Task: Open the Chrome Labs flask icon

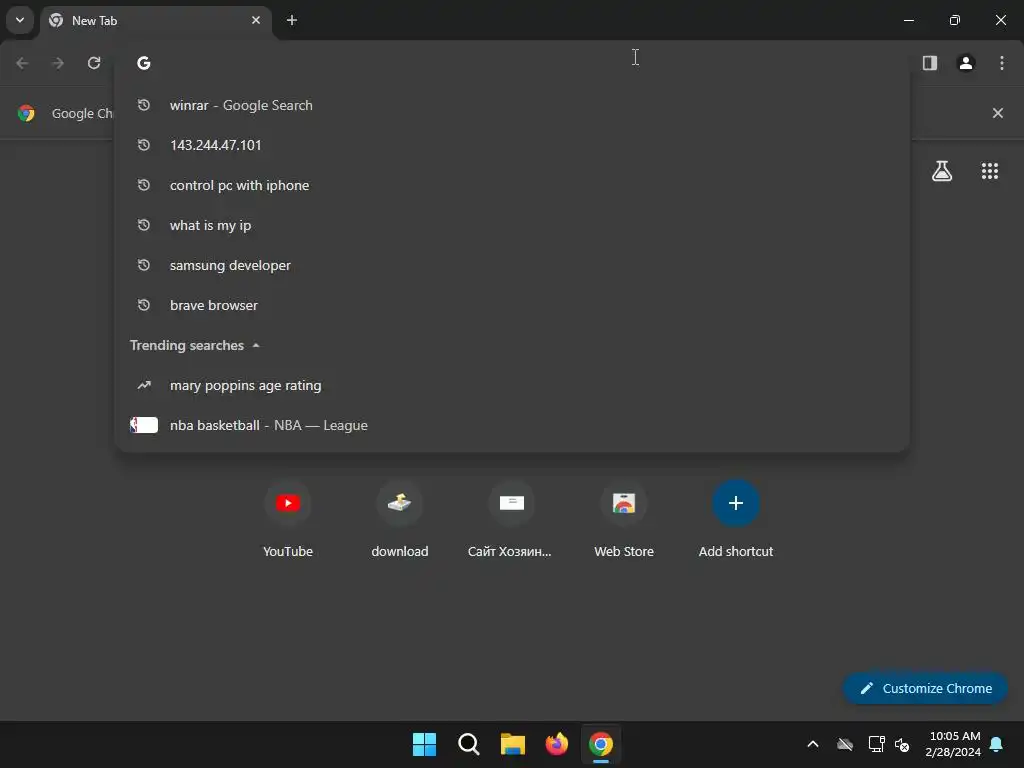Action: click(942, 171)
